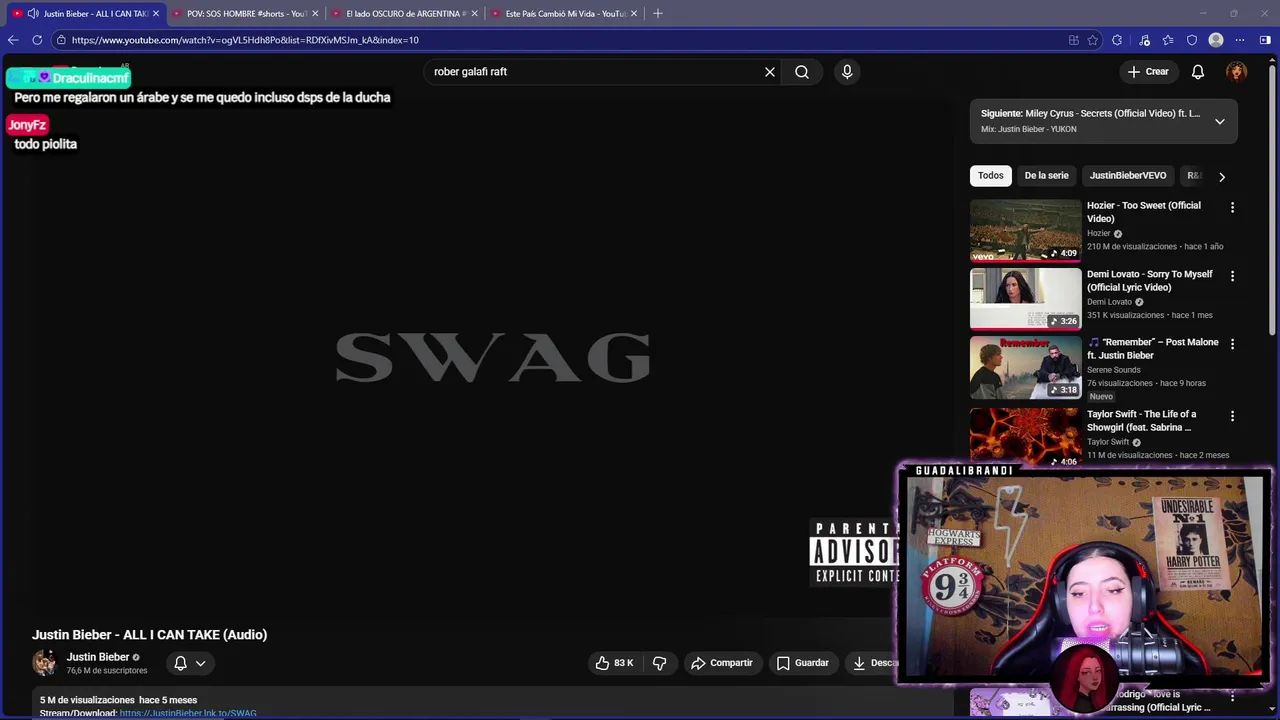
Task: Open options menu for Taylor Swift video
Action: click(1232, 416)
